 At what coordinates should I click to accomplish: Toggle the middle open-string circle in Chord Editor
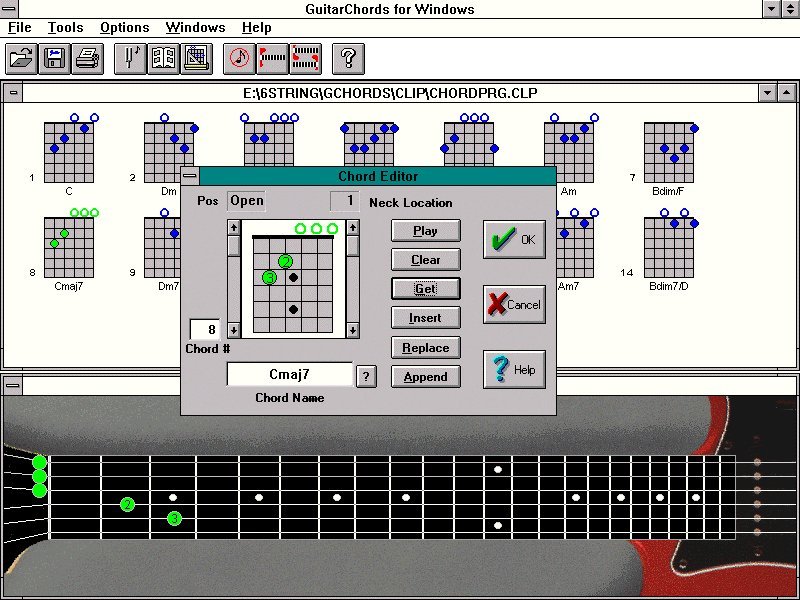(316, 229)
